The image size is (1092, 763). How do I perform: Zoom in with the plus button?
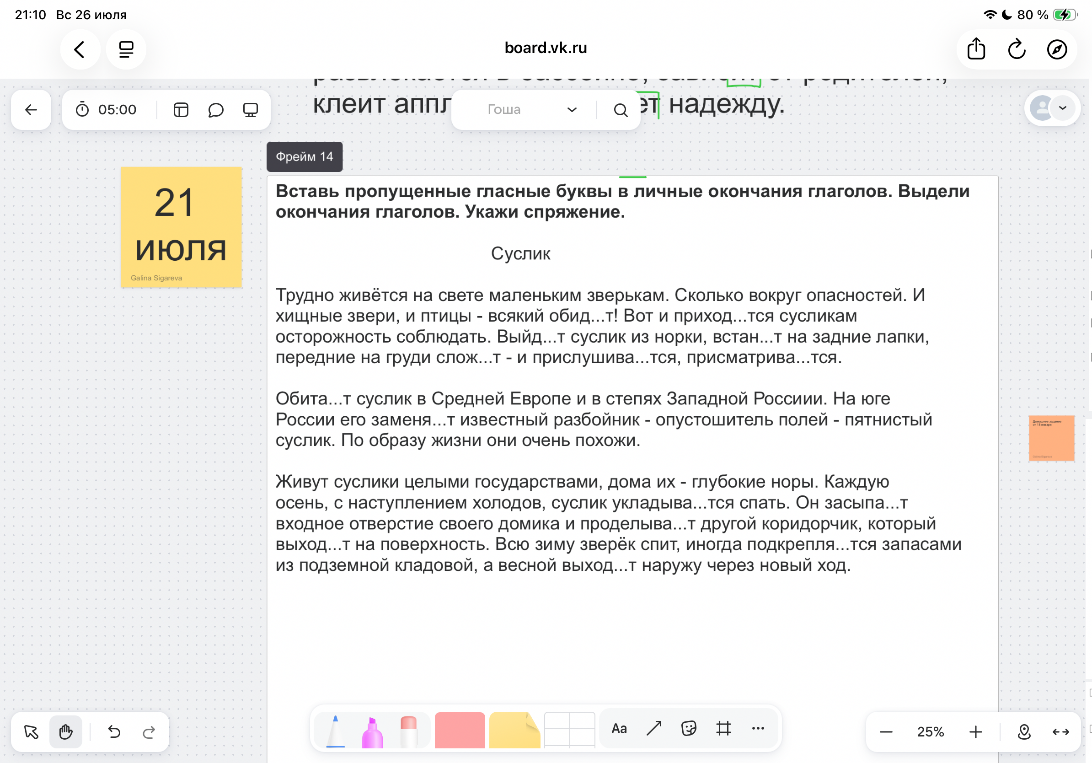pos(976,732)
